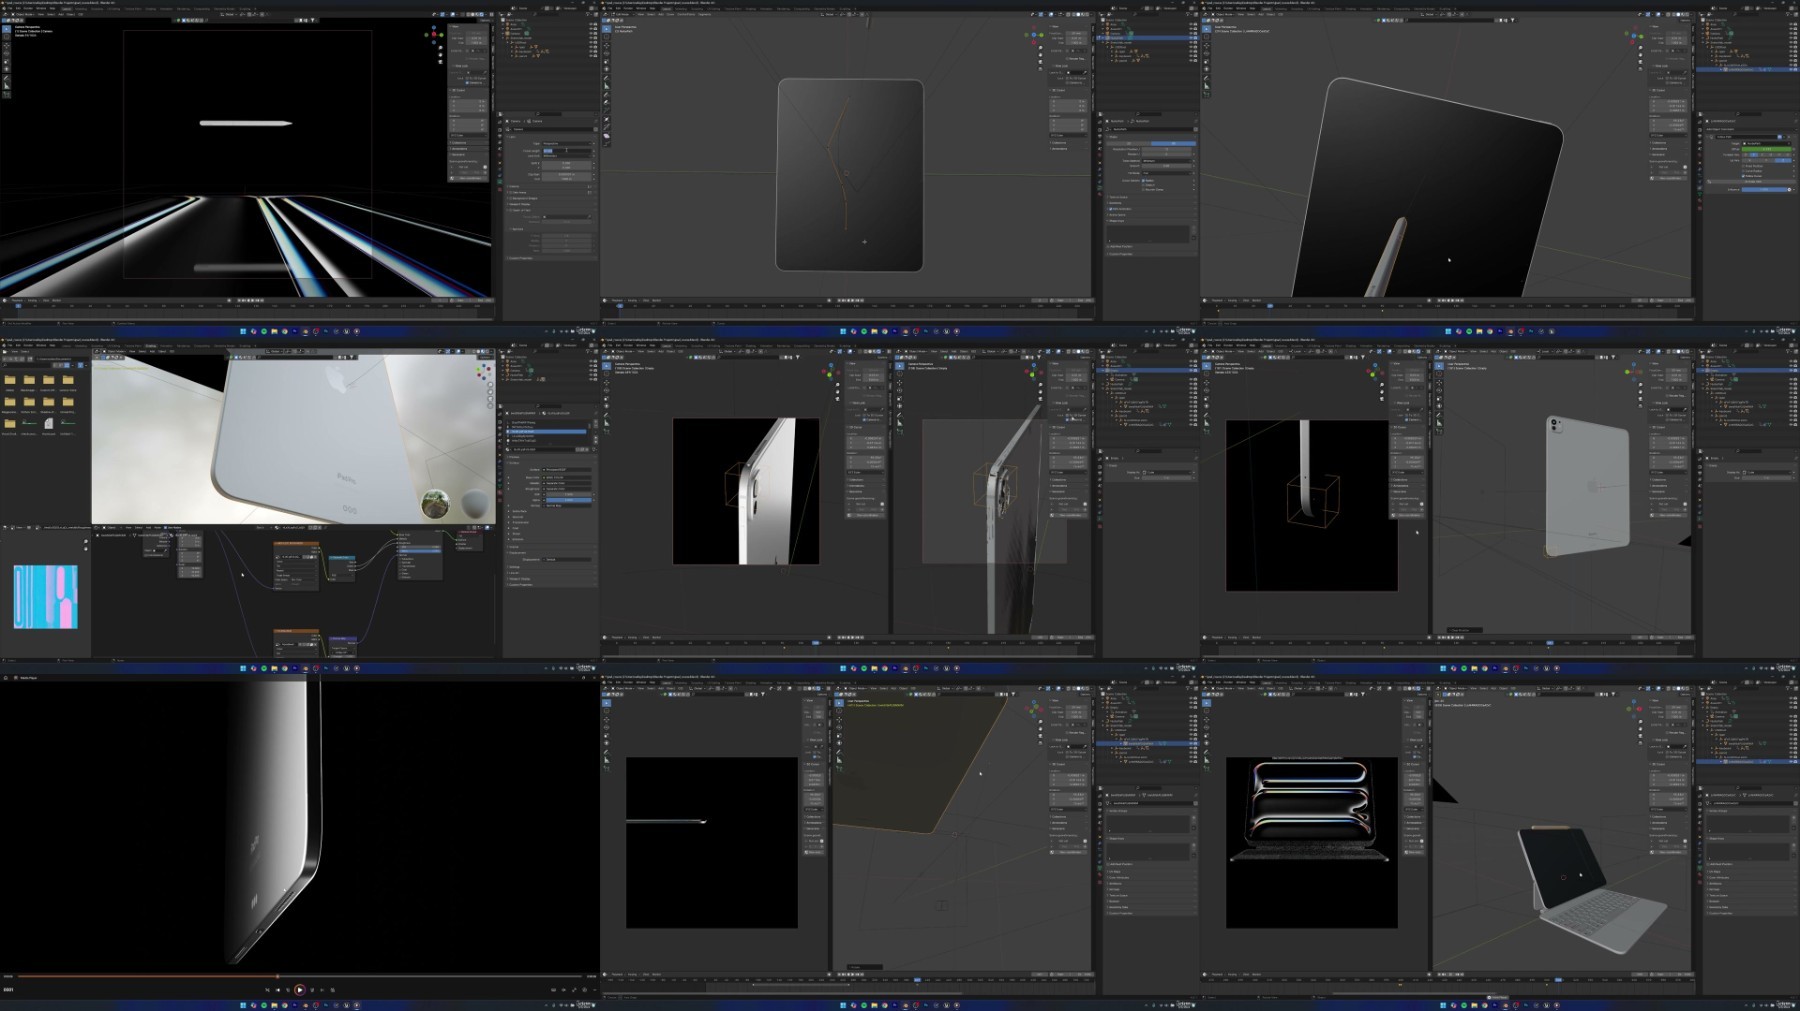This screenshot has width=1800, height=1011.
Task: Enter fullscreen in Media Player
Action: [574, 990]
